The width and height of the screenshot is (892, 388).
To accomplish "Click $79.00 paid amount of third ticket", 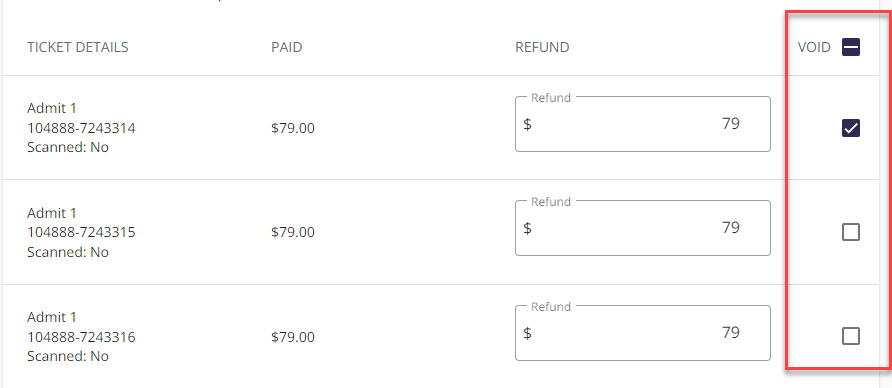I will pos(293,337).
